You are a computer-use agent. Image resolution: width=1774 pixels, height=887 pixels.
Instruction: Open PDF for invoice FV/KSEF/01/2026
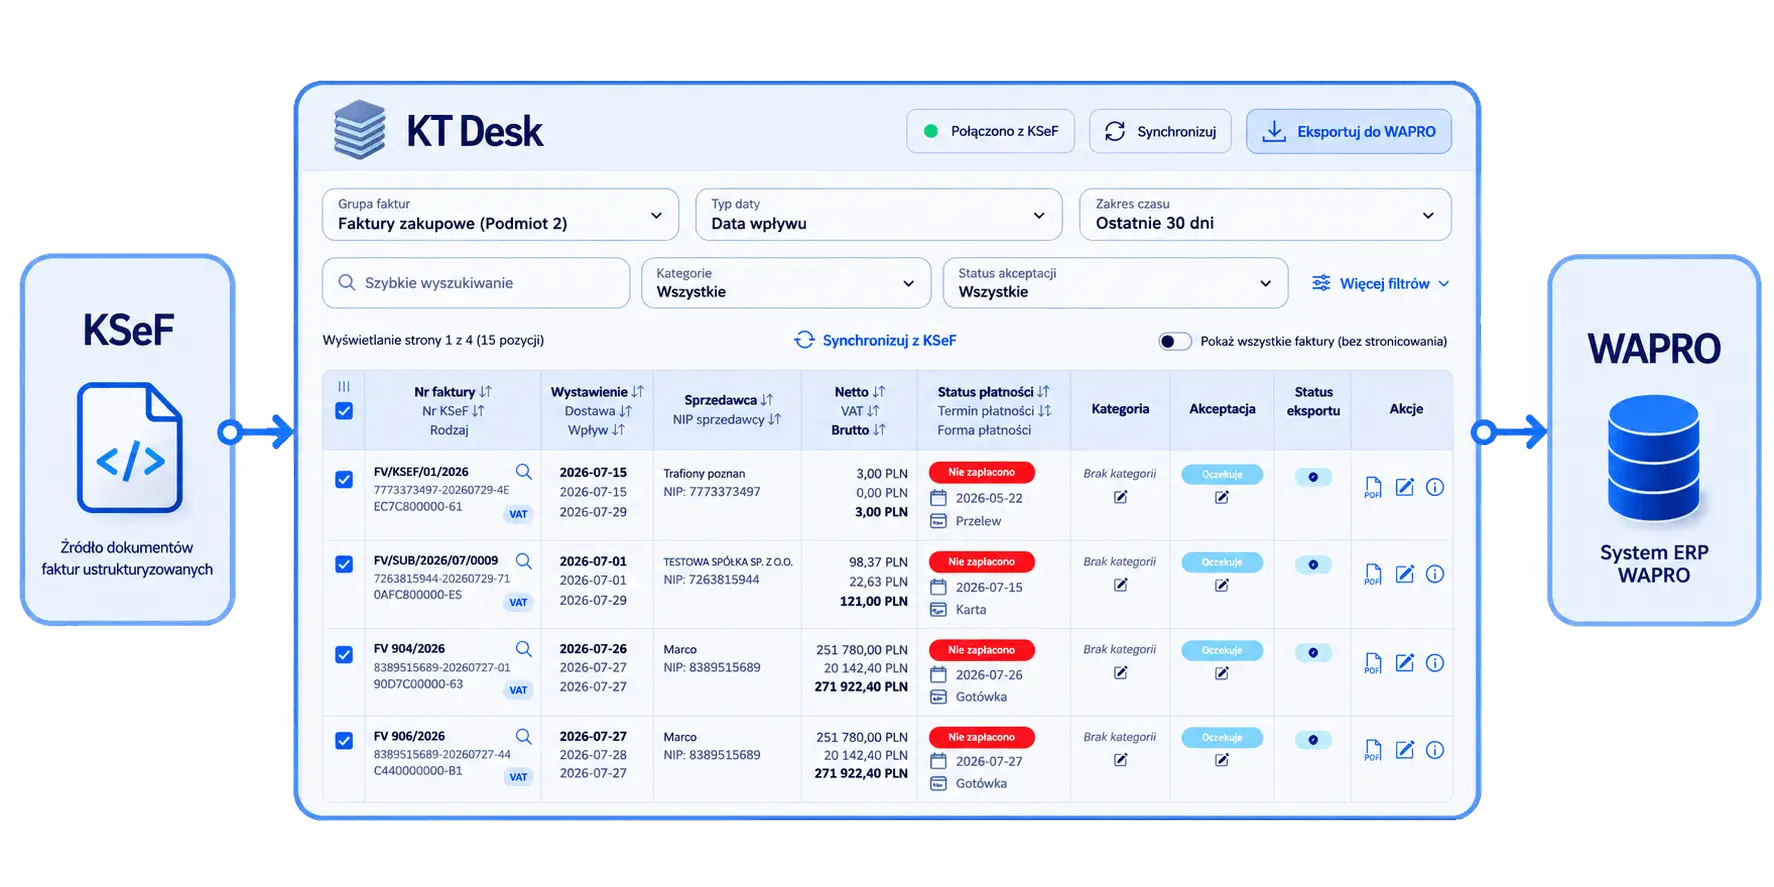(x=1373, y=488)
